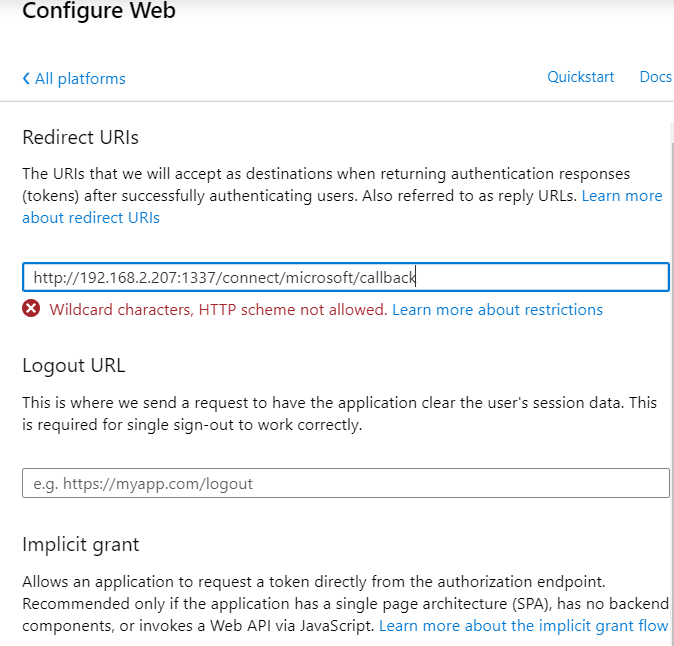Screen dimensions: 674x646
Task: Click the Configure Web panel title
Action: pyautogui.click(x=98, y=12)
